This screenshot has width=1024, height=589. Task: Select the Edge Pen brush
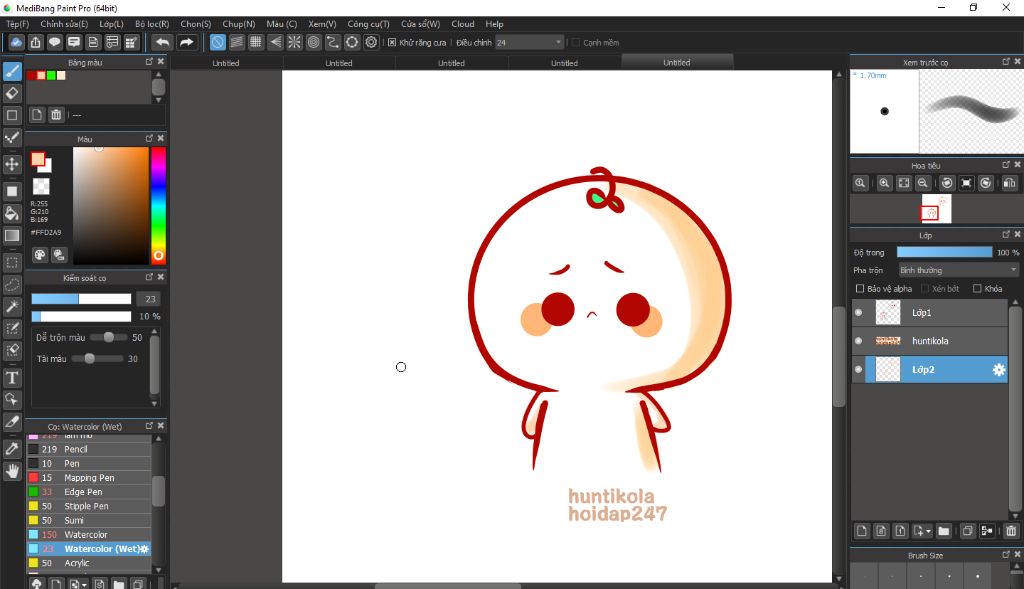(x=89, y=492)
